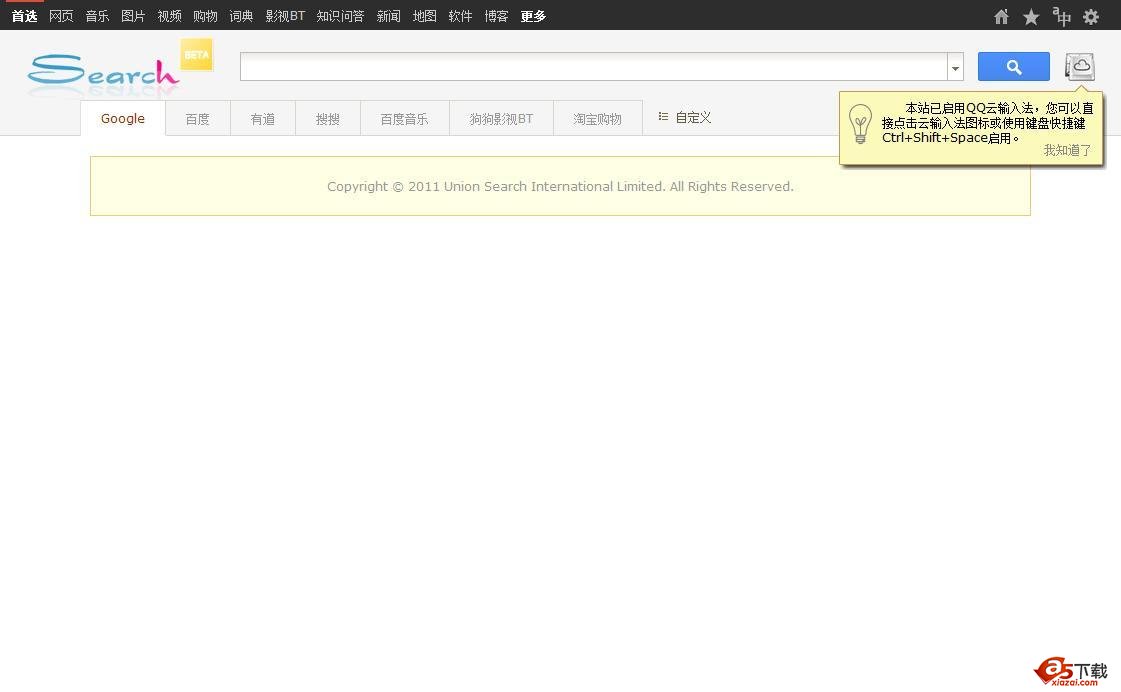Switch to the Google tab
Image resolution: width=1121 pixels, height=692 pixels.
click(x=123, y=119)
